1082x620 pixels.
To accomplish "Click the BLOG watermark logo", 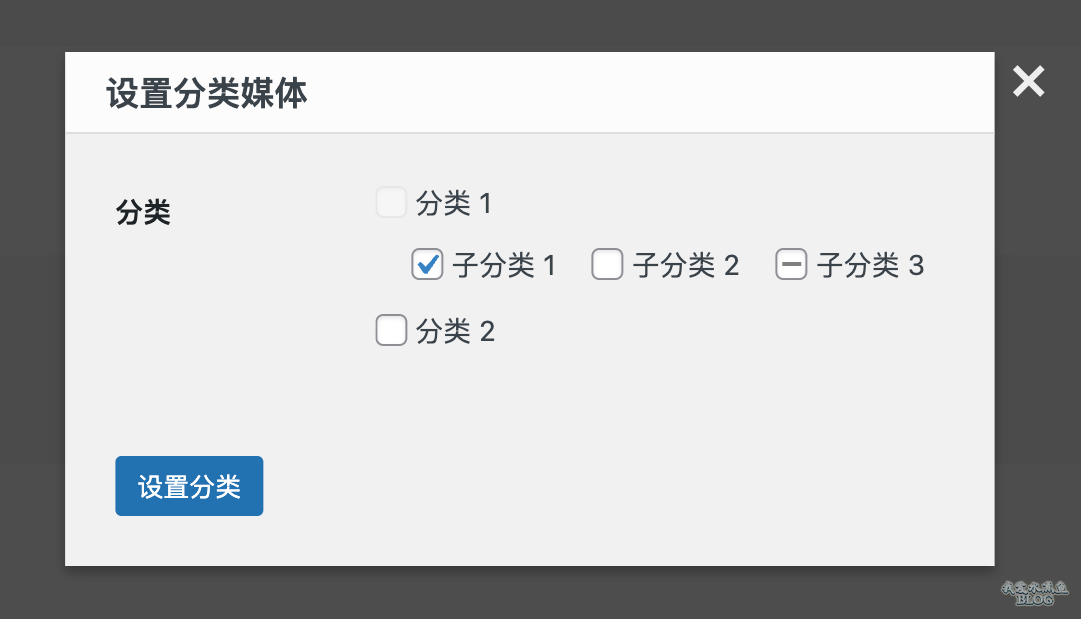I will (x=1034, y=592).
